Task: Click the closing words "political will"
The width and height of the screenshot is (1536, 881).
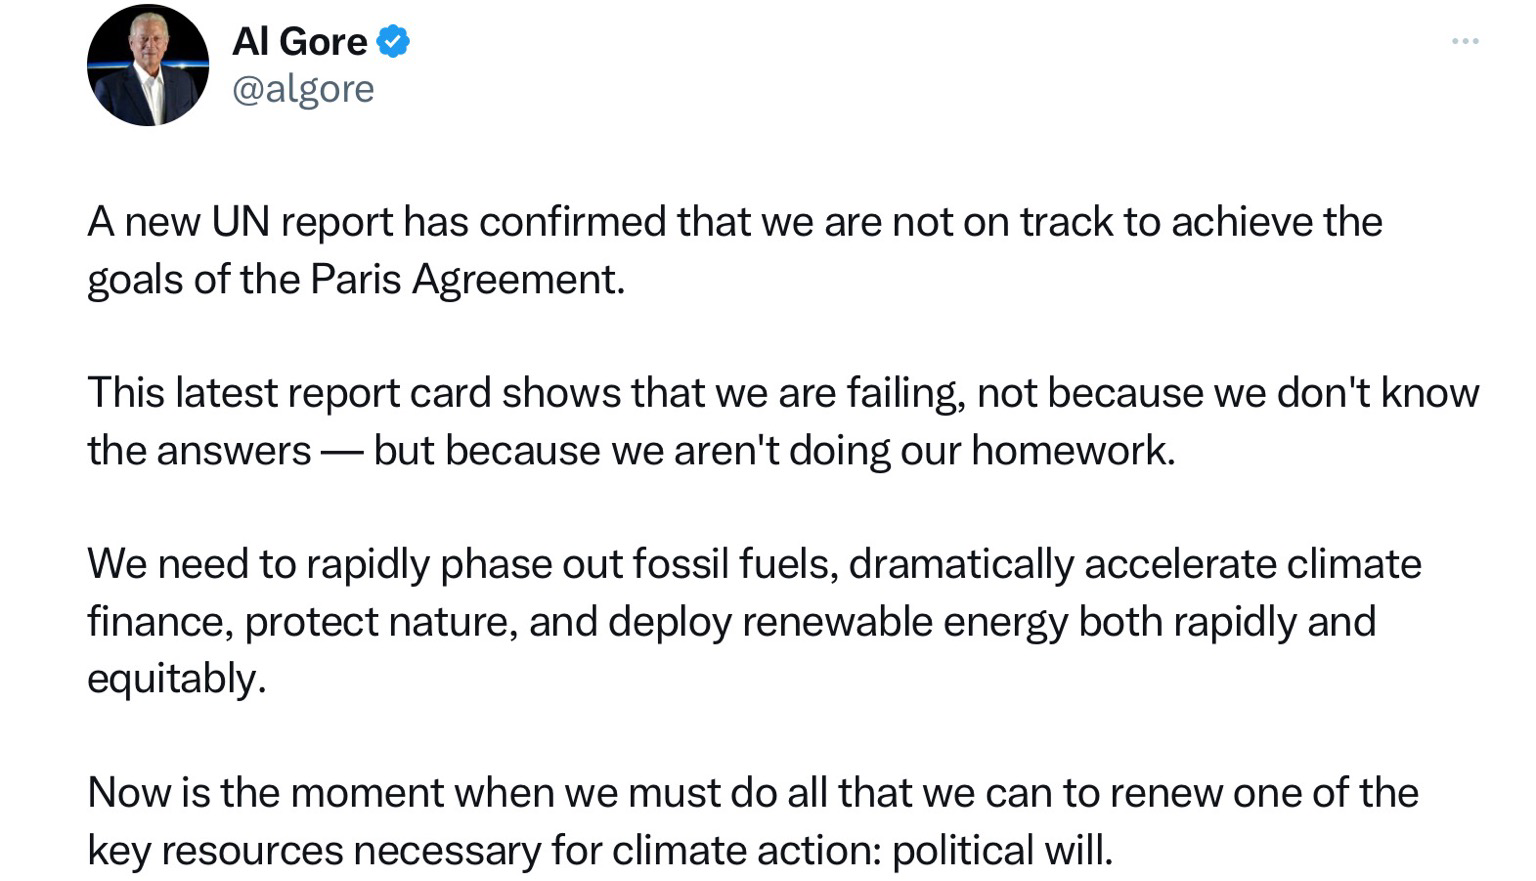Action: (x=1000, y=851)
